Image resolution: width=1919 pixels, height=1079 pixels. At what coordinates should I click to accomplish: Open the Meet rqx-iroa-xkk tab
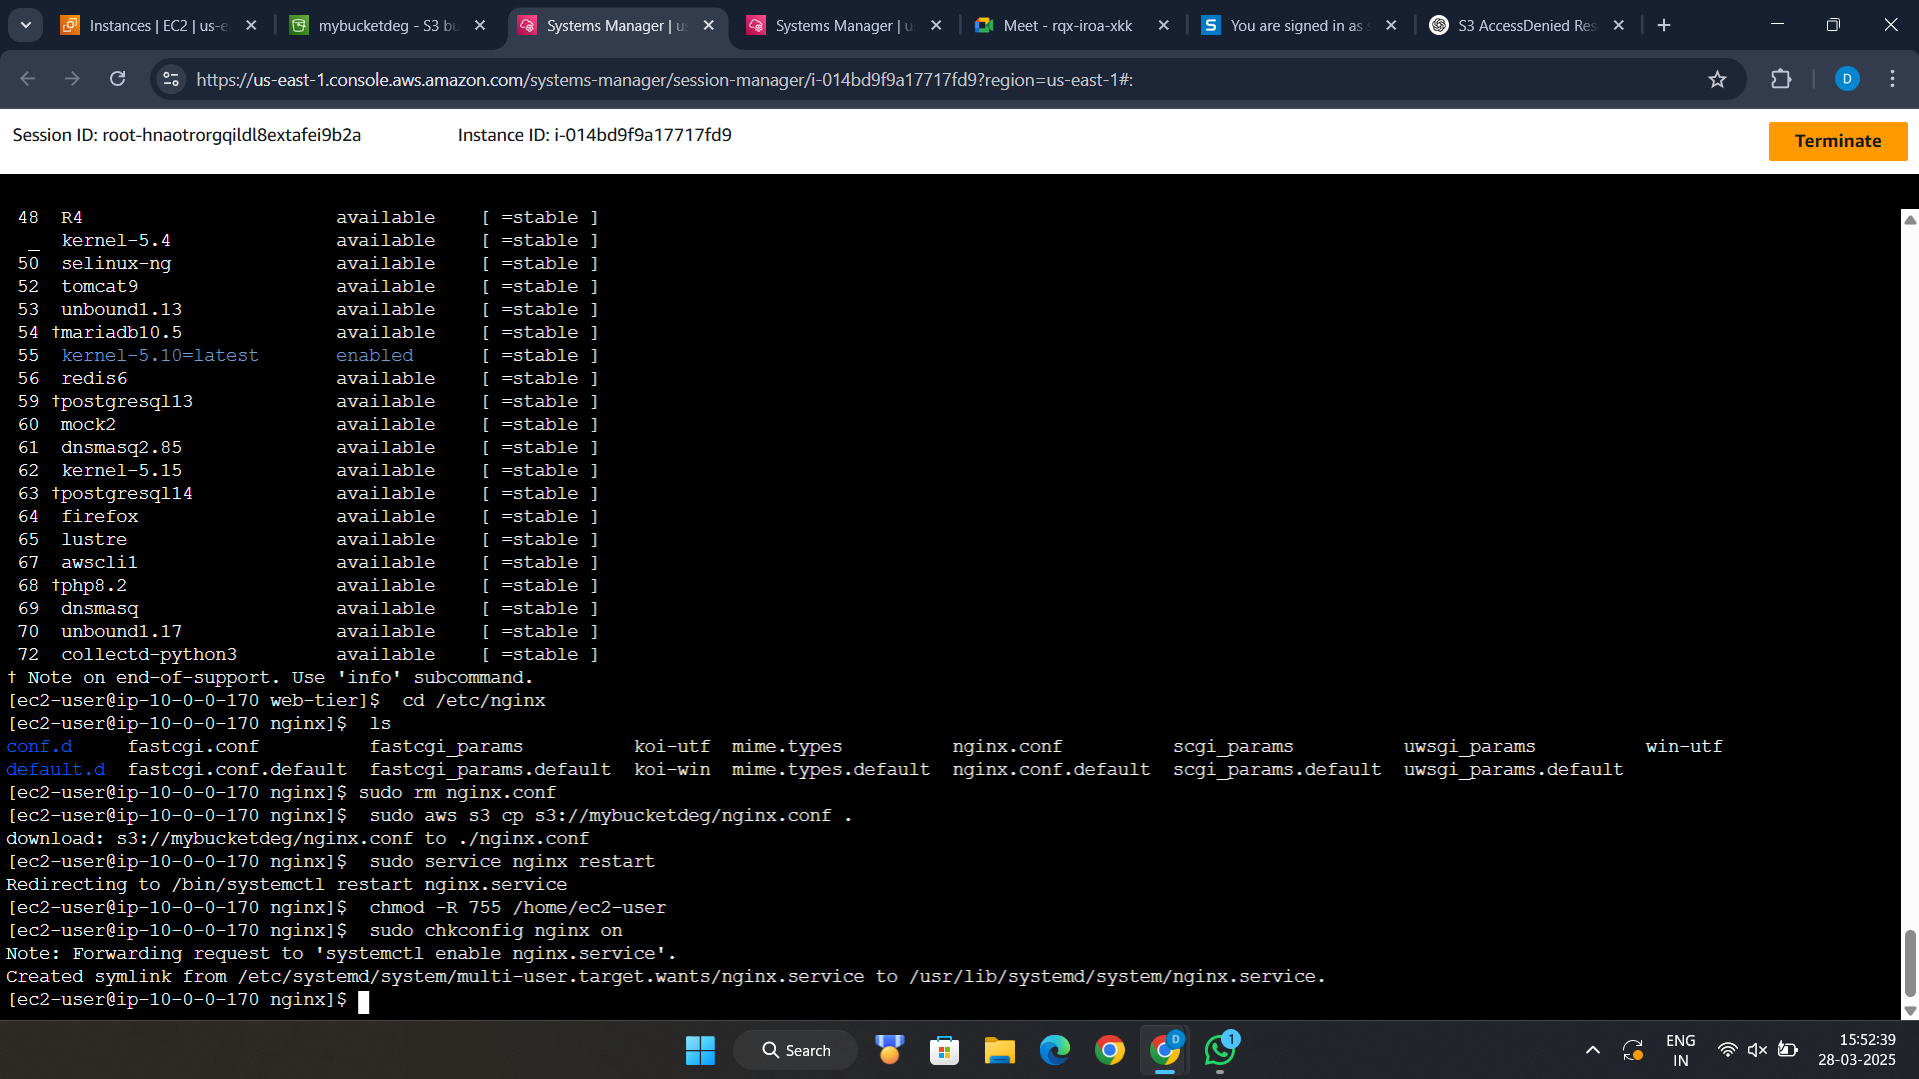click(x=1068, y=25)
